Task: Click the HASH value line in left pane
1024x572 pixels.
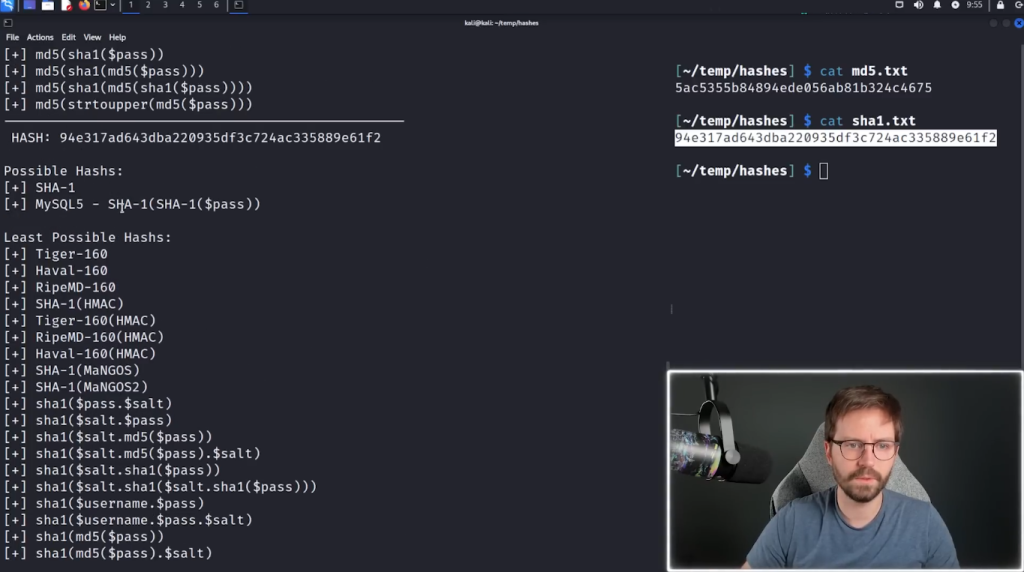Action: pos(196,138)
